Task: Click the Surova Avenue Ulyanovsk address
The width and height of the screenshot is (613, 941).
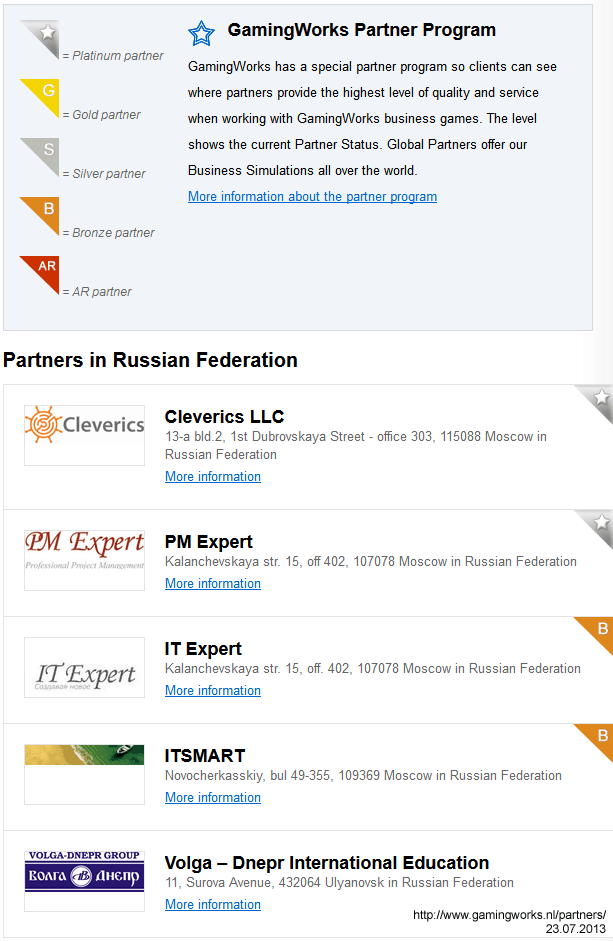Action: pyautogui.click(x=339, y=882)
